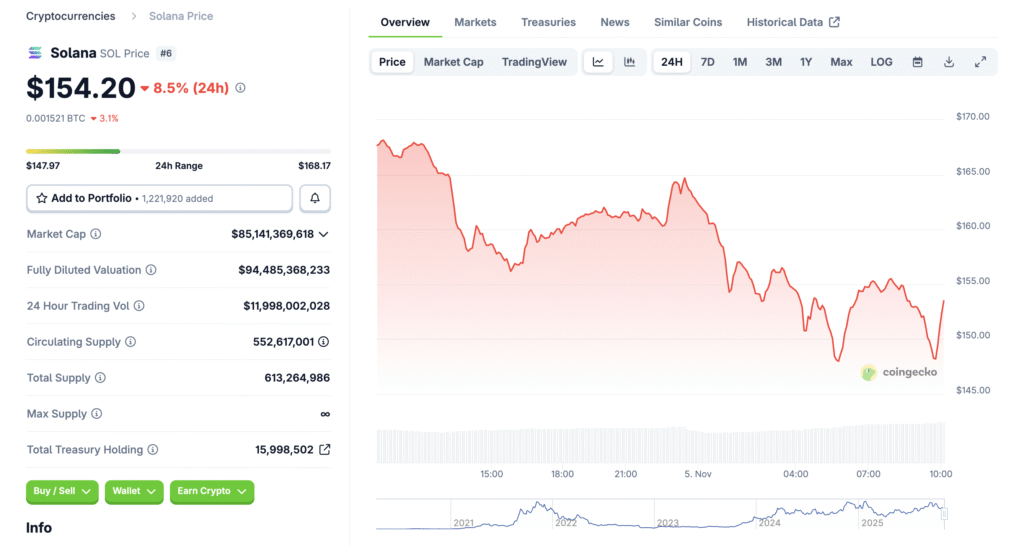Viewport: 1024px width, 546px height.
Task: Switch chart to Market Cap view
Action: [x=453, y=62]
